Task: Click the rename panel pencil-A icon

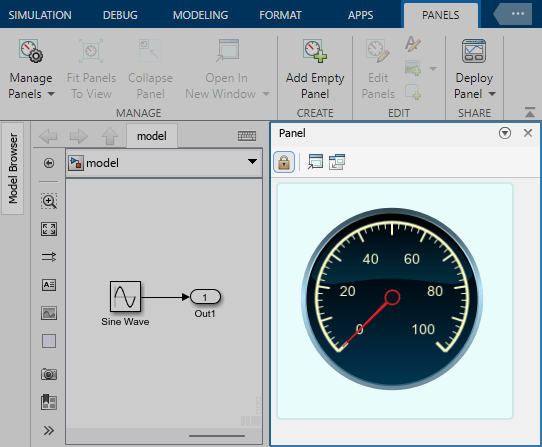Action: coord(413,44)
